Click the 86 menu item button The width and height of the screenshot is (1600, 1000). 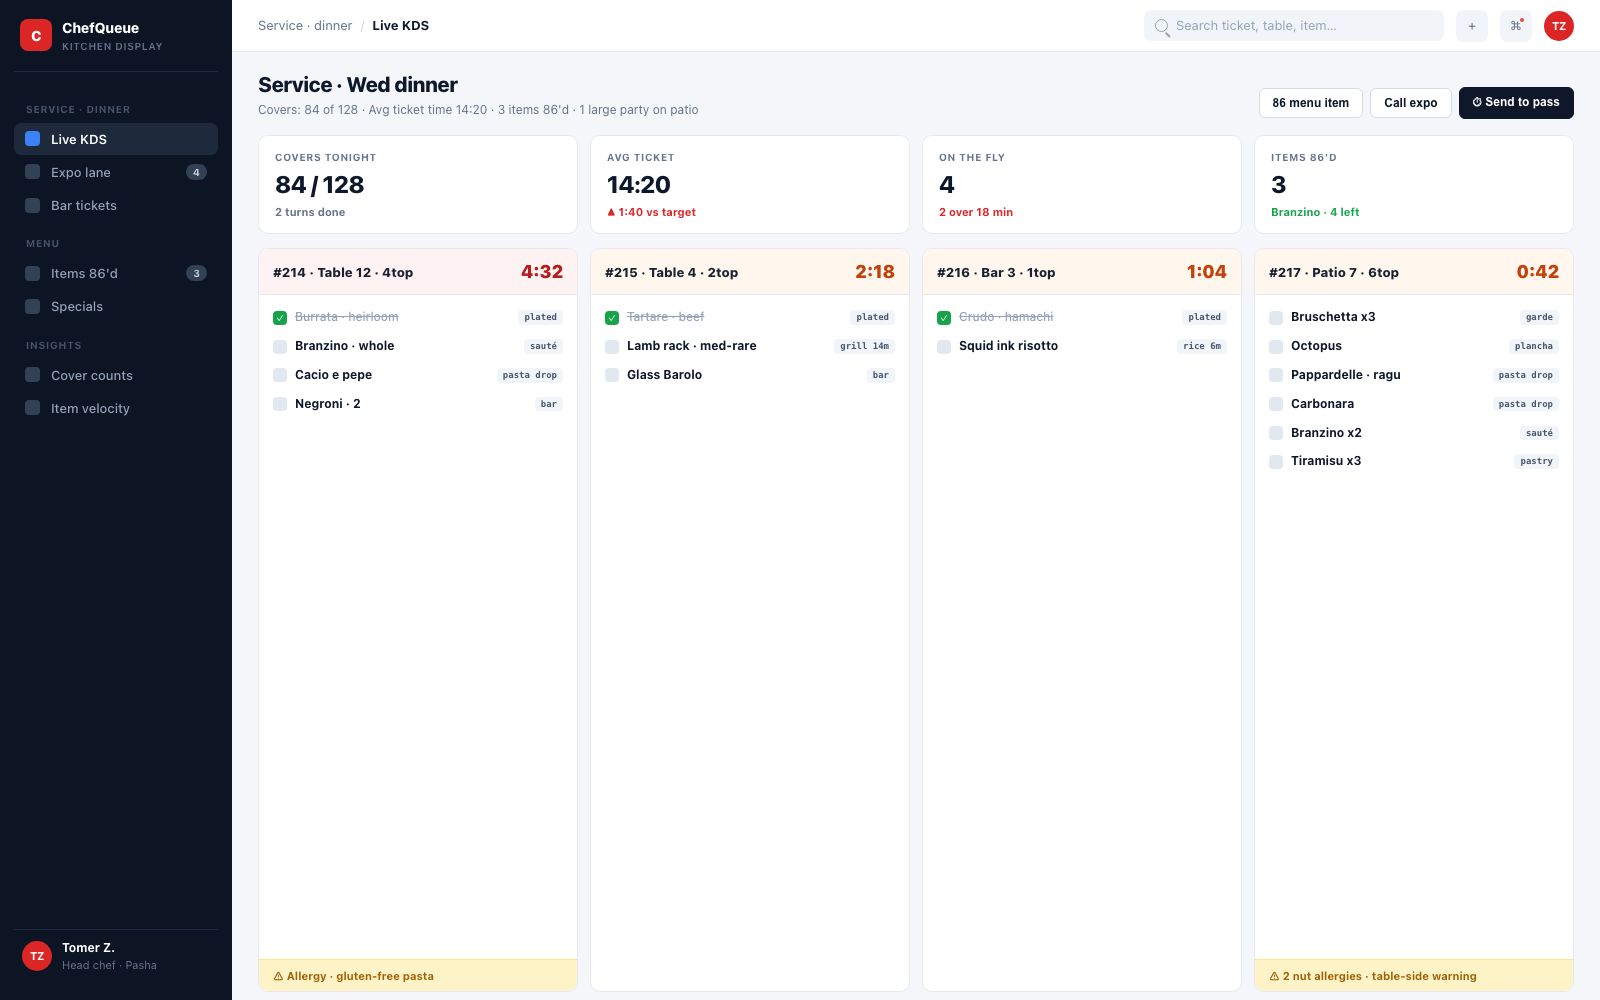tap(1310, 102)
